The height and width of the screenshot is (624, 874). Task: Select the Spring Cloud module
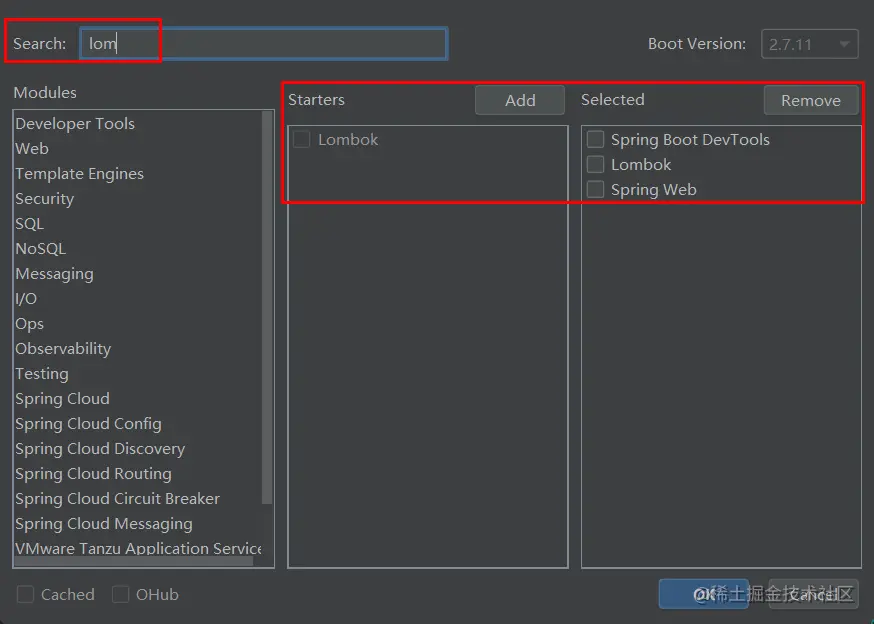point(62,399)
